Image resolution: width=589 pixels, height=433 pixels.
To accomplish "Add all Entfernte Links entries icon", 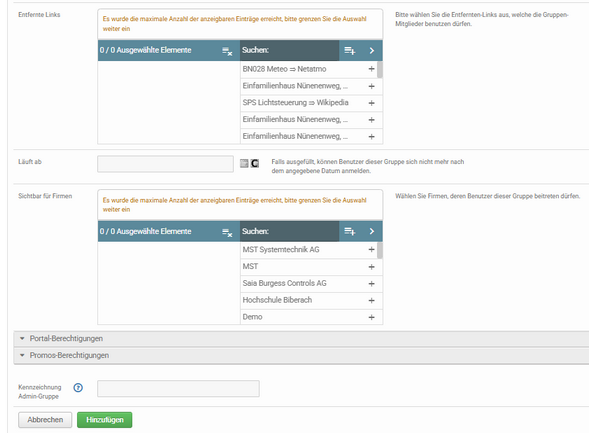I will (x=350, y=50).
